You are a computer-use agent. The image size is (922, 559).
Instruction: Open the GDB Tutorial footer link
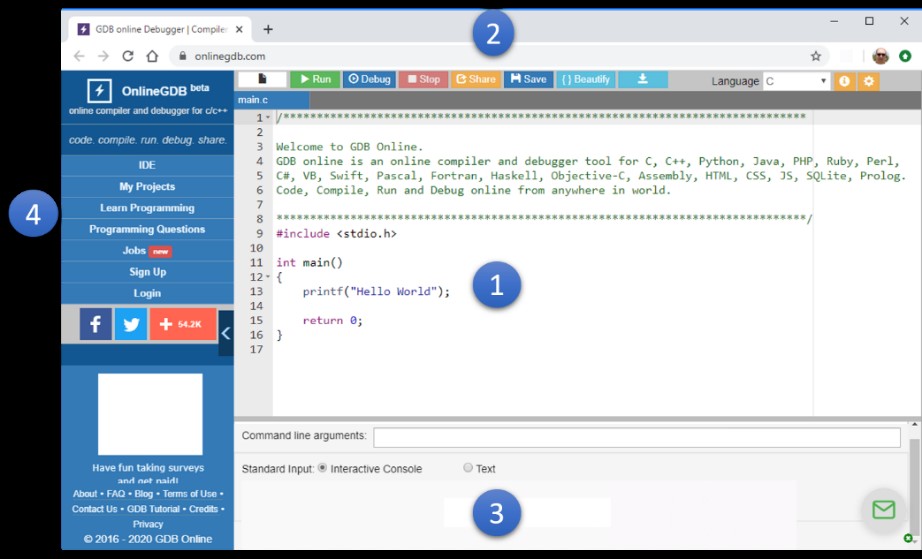click(x=153, y=509)
